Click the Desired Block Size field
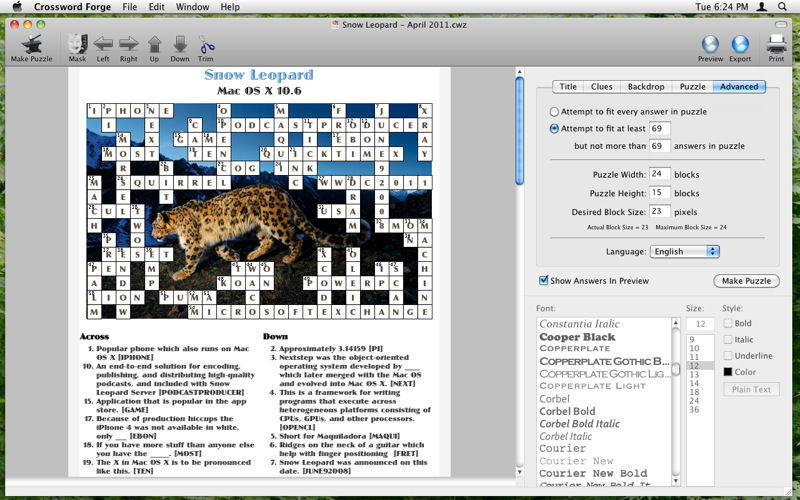Image resolution: width=800 pixels, height=500 pixels. pyautogui.click(x=660, y=212)
